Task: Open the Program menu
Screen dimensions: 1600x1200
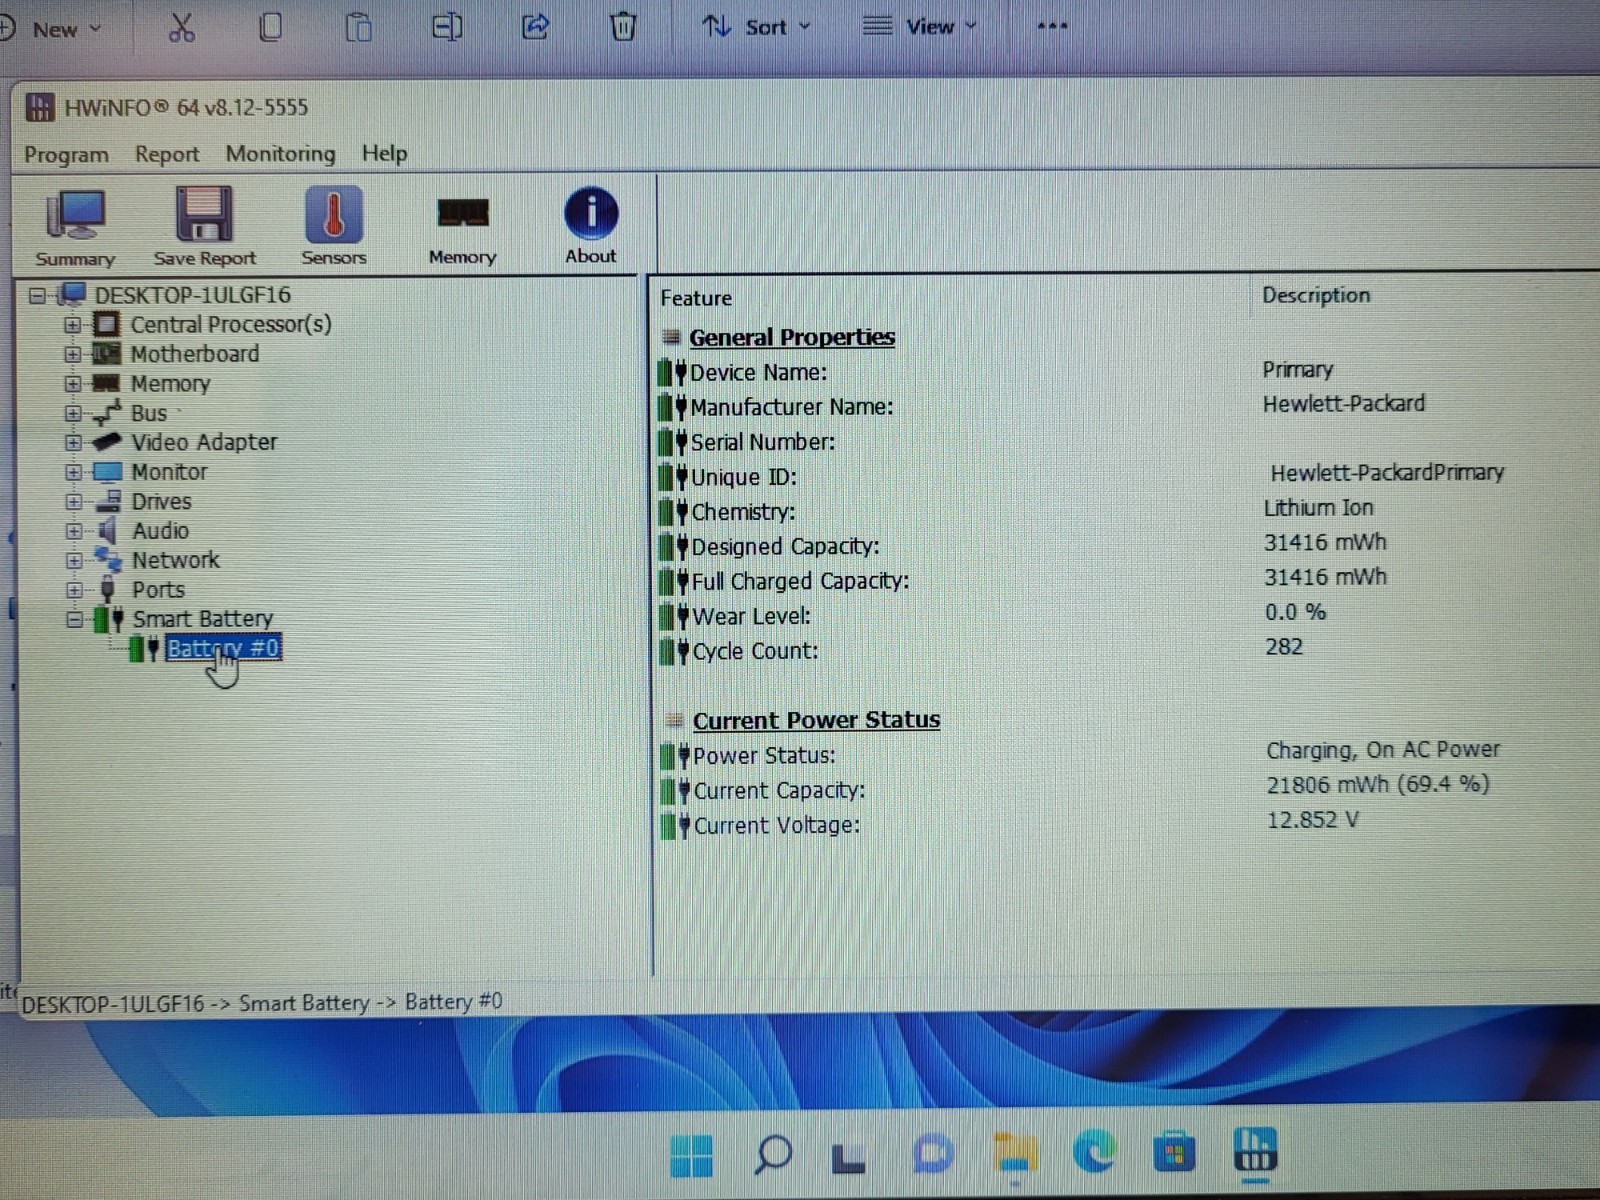Action: [x=66, y=154]
